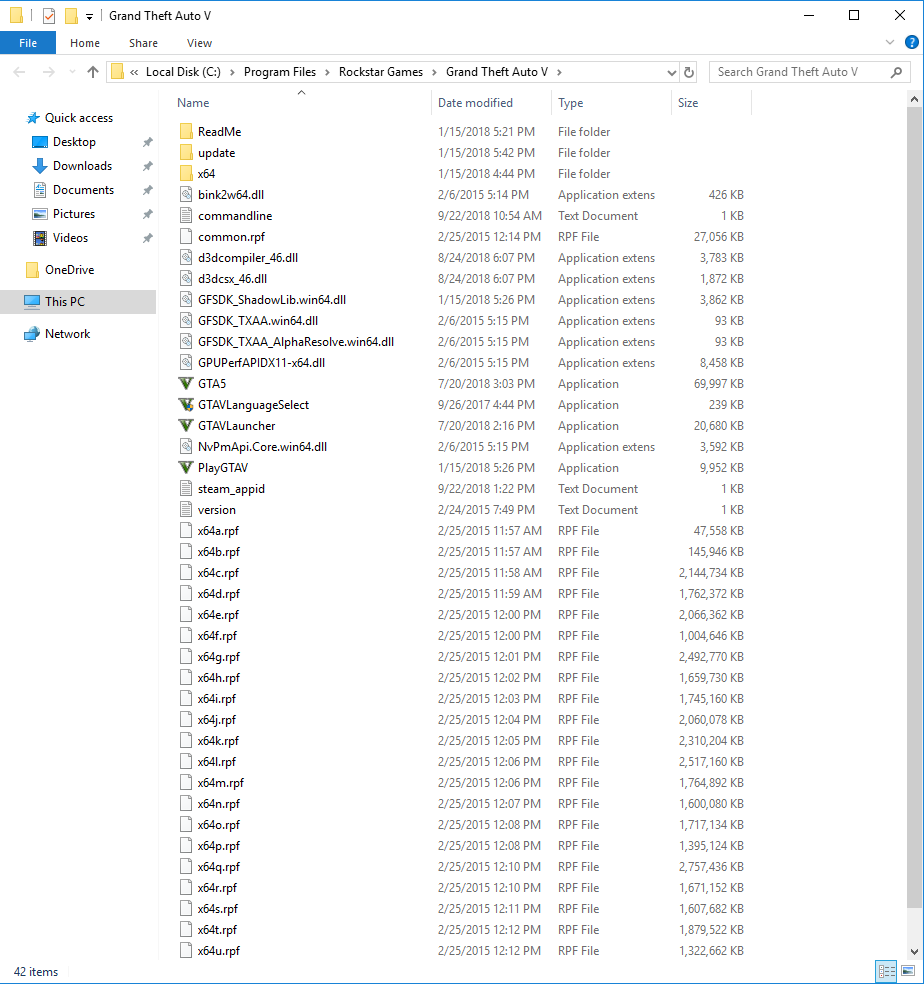
Task: Click the common.rpf file icon
Action: tap(186, 237)
